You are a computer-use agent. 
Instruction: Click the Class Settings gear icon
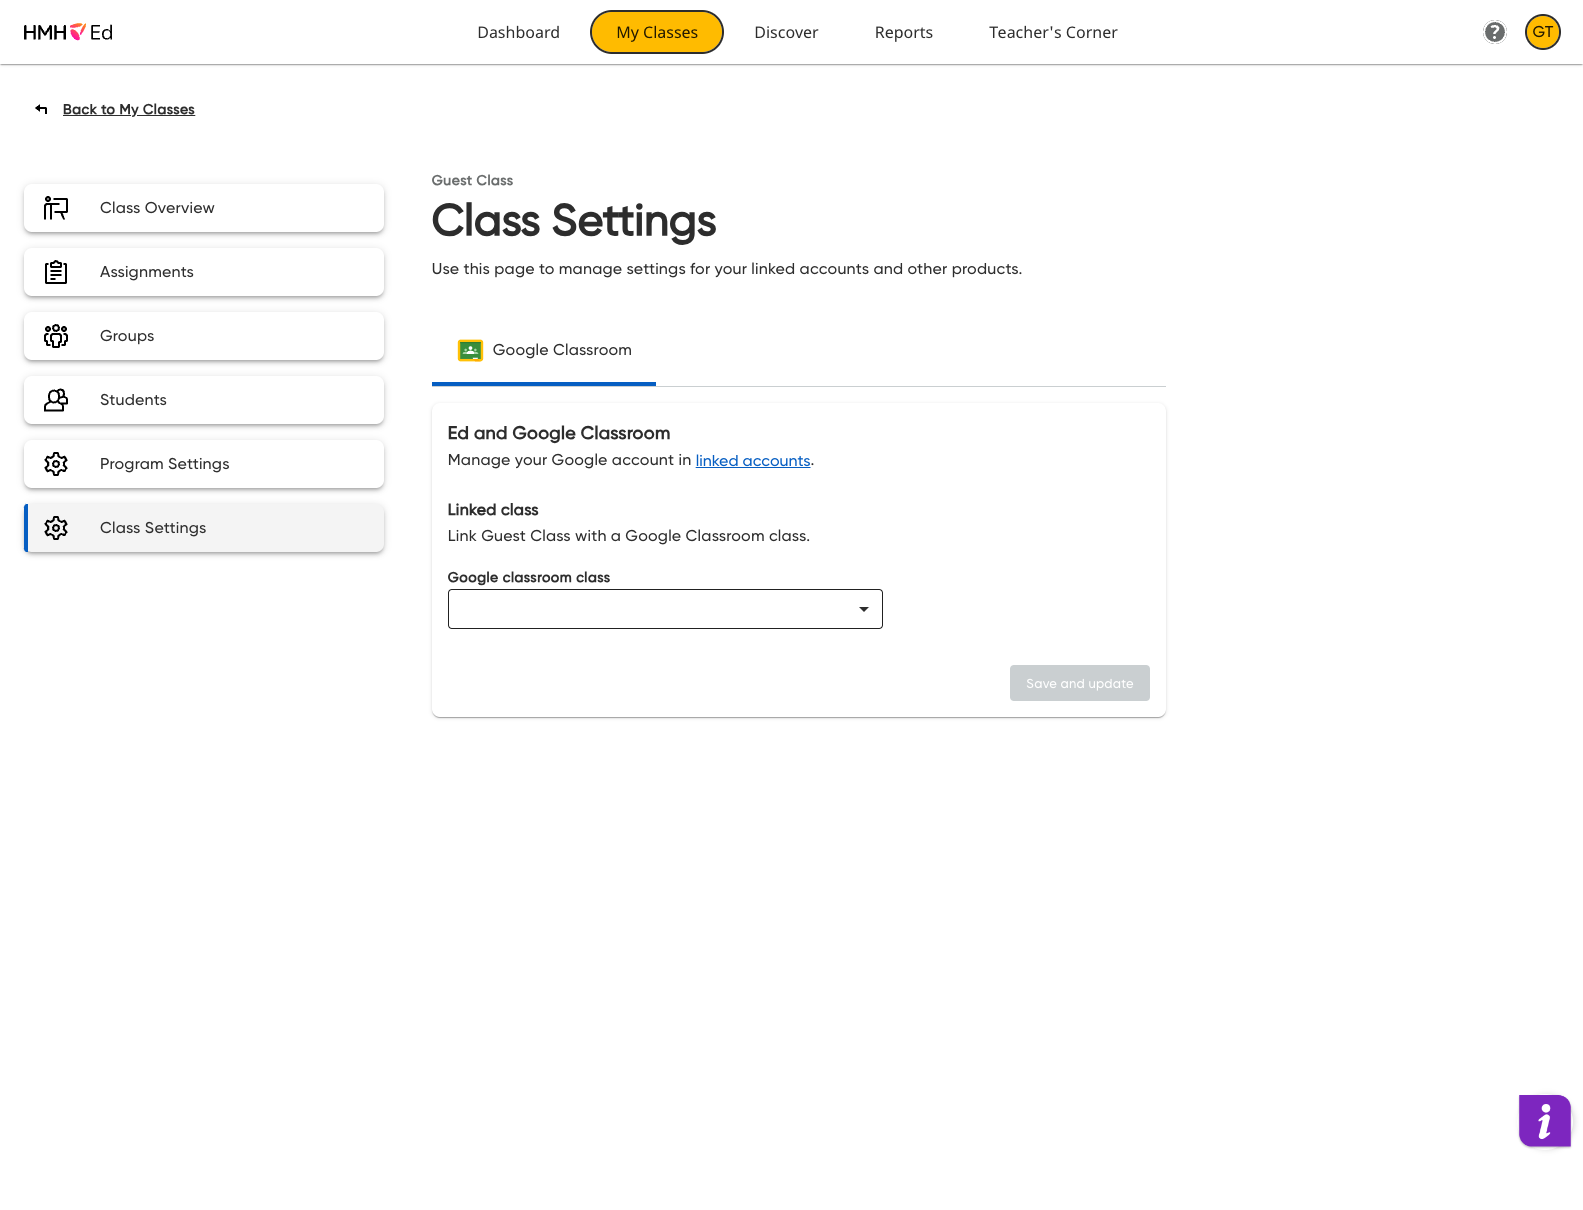pyautogui.click(x=56, y=528)
